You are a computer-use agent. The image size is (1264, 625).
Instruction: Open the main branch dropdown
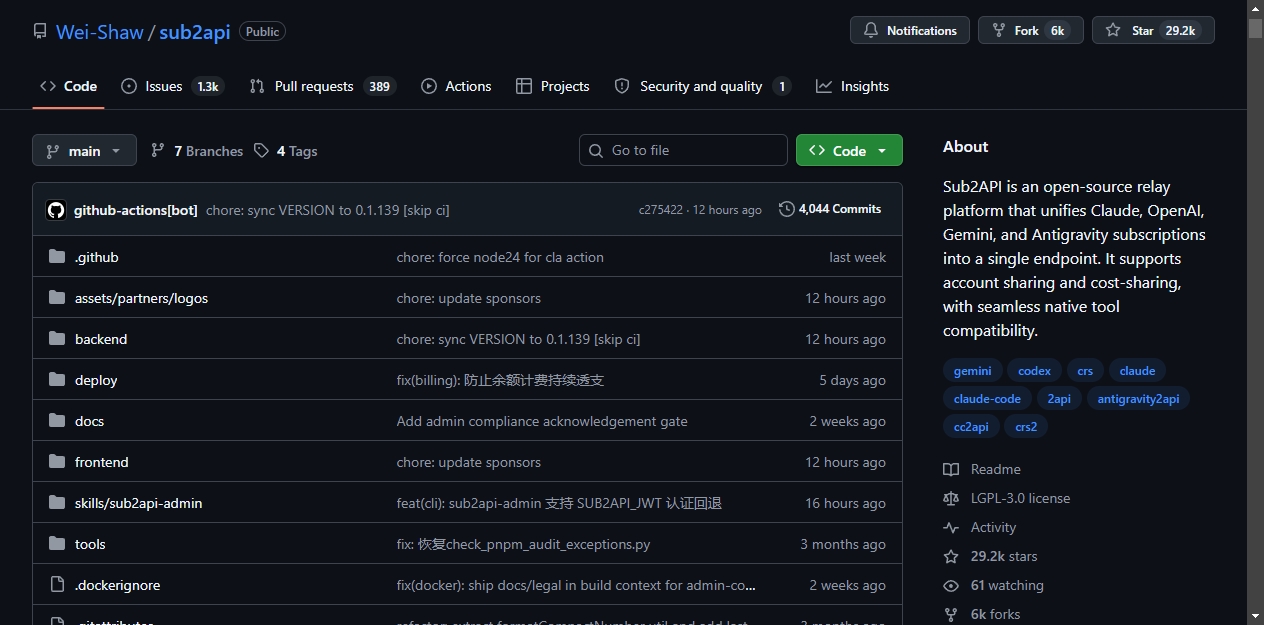point(84,151)
